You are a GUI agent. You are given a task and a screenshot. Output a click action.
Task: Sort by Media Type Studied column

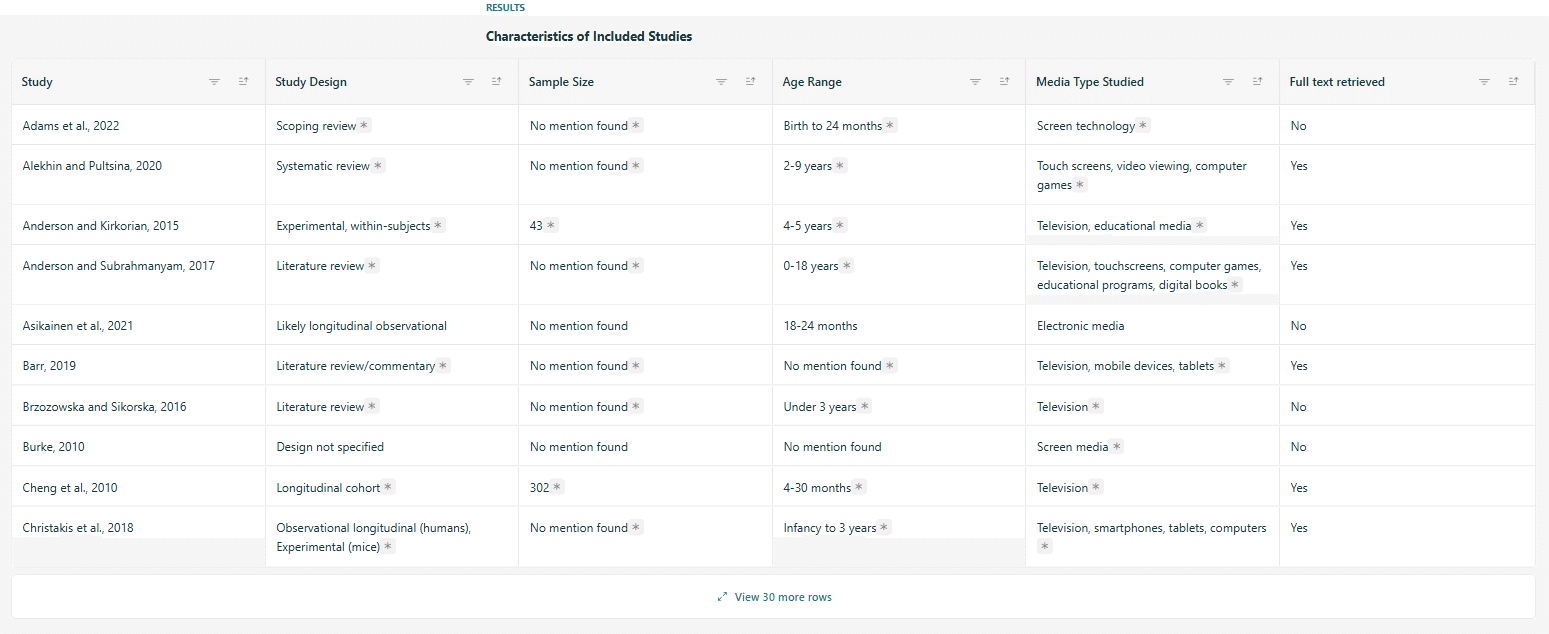pyautogui.click(x=1257, y=82)
